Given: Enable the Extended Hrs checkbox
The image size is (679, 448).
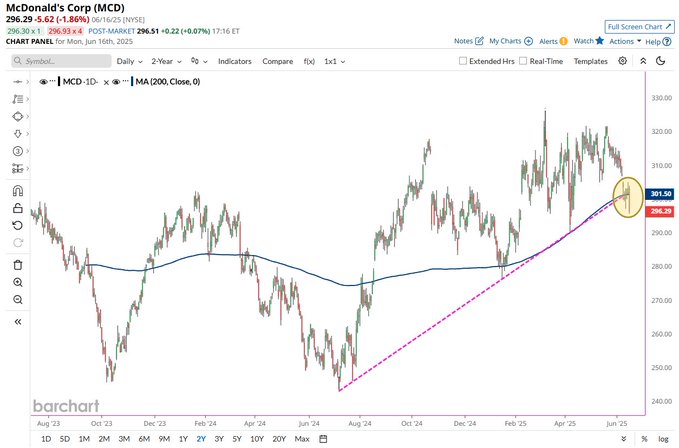Looking at the screenshot, I should pyautogui.click(x=463, y=61).
